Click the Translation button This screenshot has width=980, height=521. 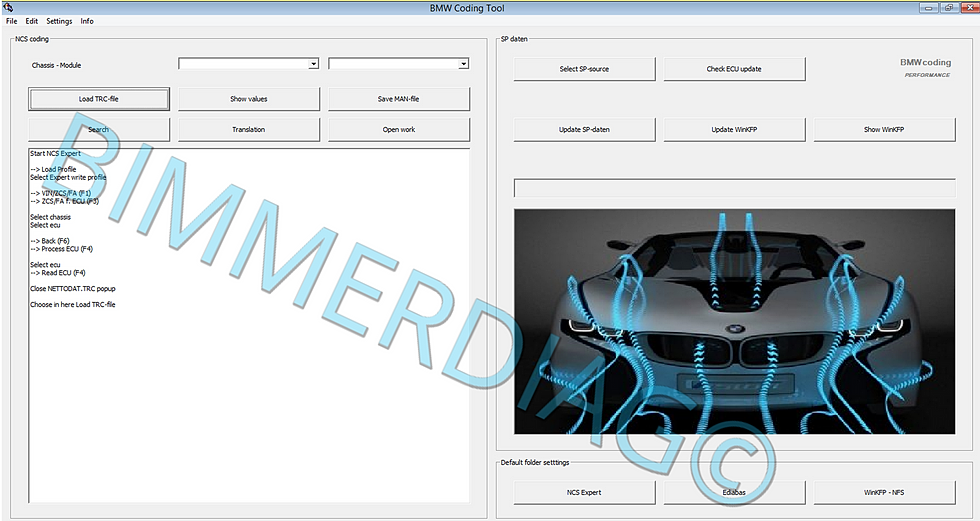(x=249, y=129)
